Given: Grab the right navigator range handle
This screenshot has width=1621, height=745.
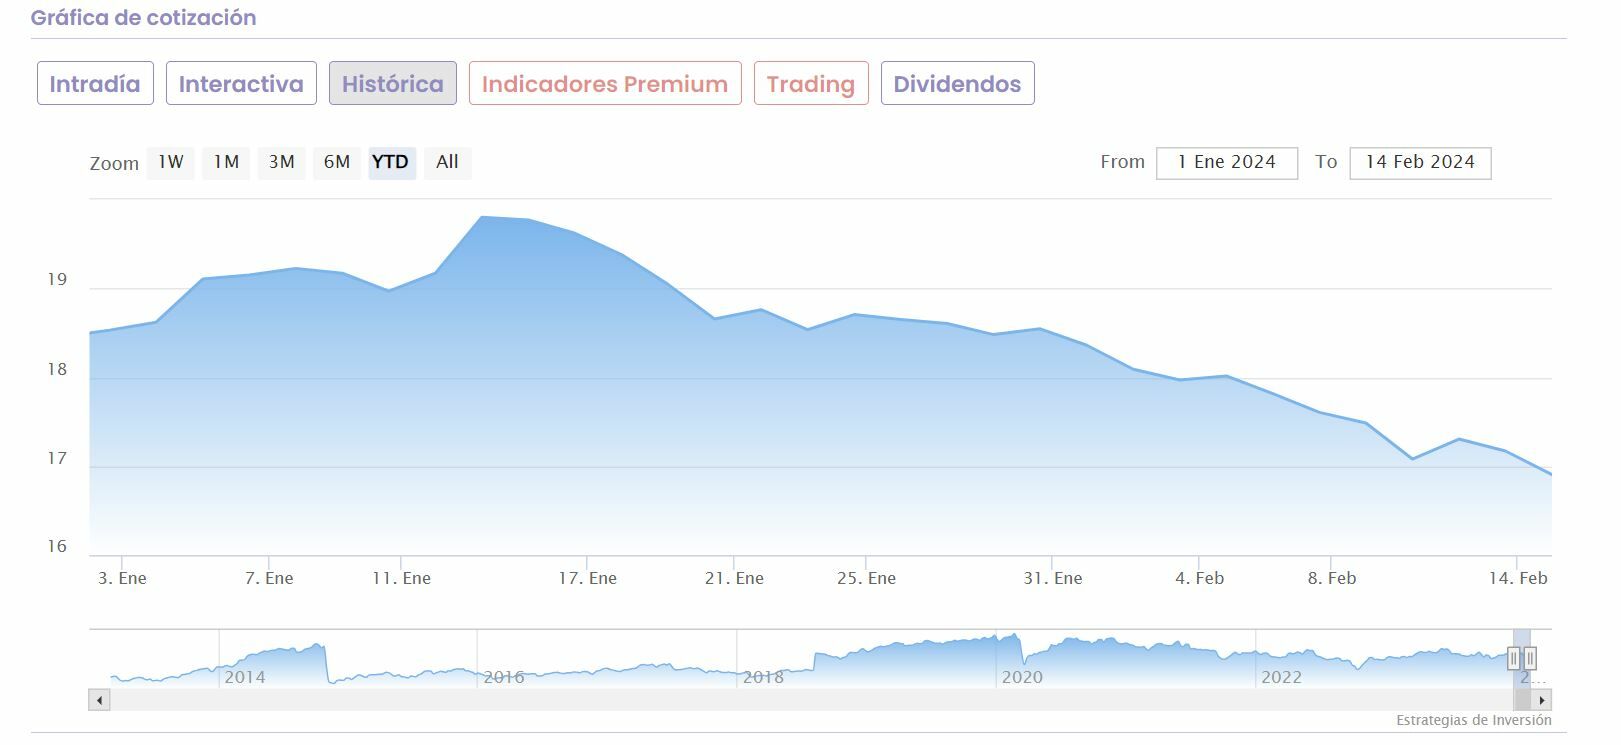Looking at the screenshot, I should click(x=1529, y=658).
